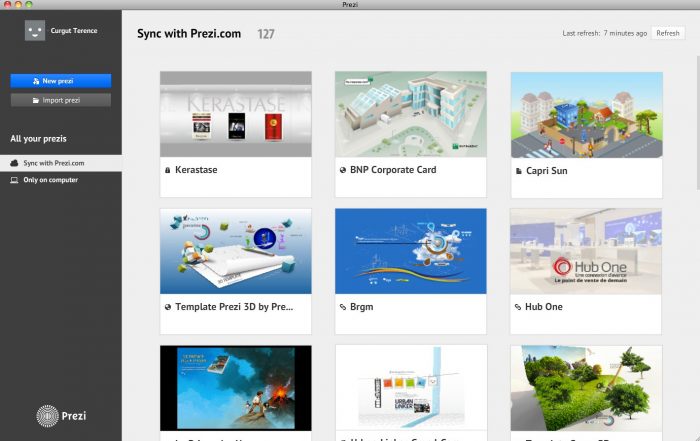Click the yellow minimize window button

[18, 4]
